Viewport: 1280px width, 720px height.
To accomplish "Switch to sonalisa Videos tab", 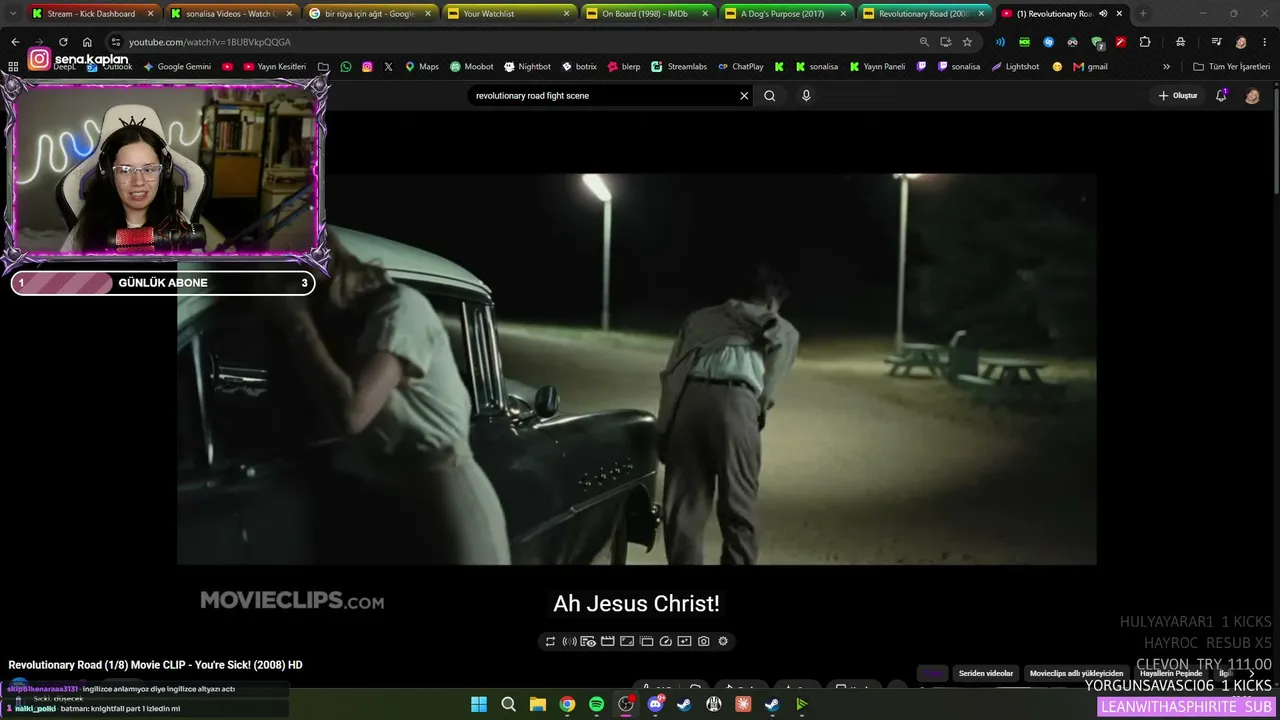I will [231, 14].
